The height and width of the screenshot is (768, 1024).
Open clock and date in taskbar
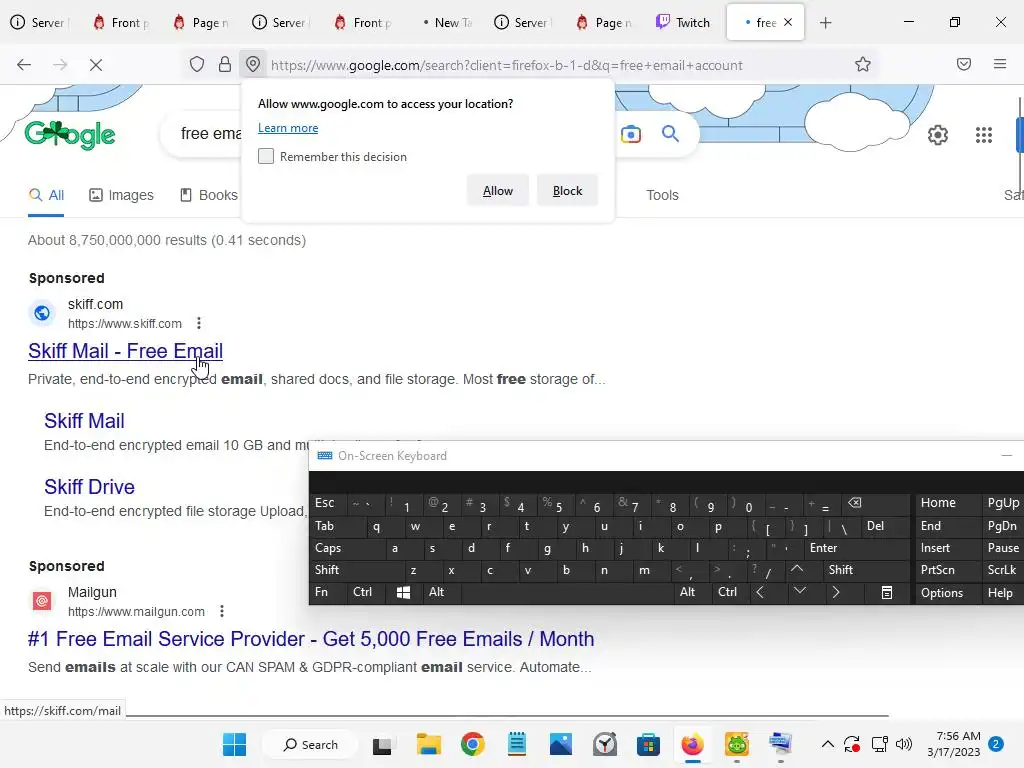953,744
